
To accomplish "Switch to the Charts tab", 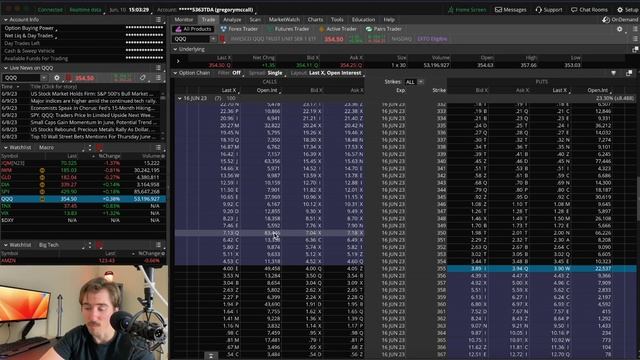I will [x=315, y=20].
